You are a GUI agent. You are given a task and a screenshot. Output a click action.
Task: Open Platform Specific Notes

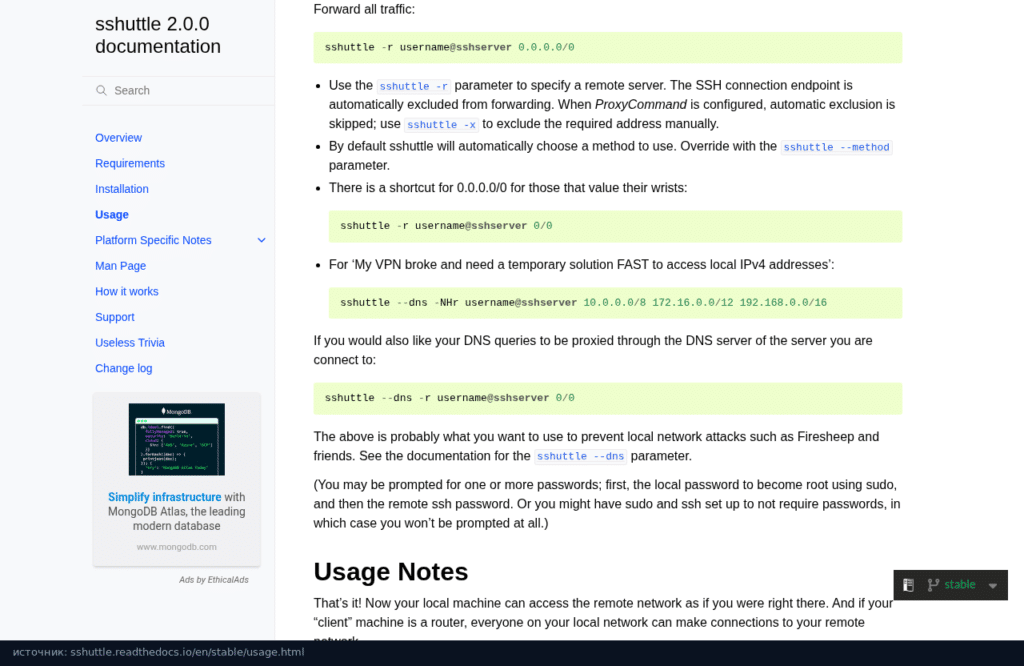153,240
